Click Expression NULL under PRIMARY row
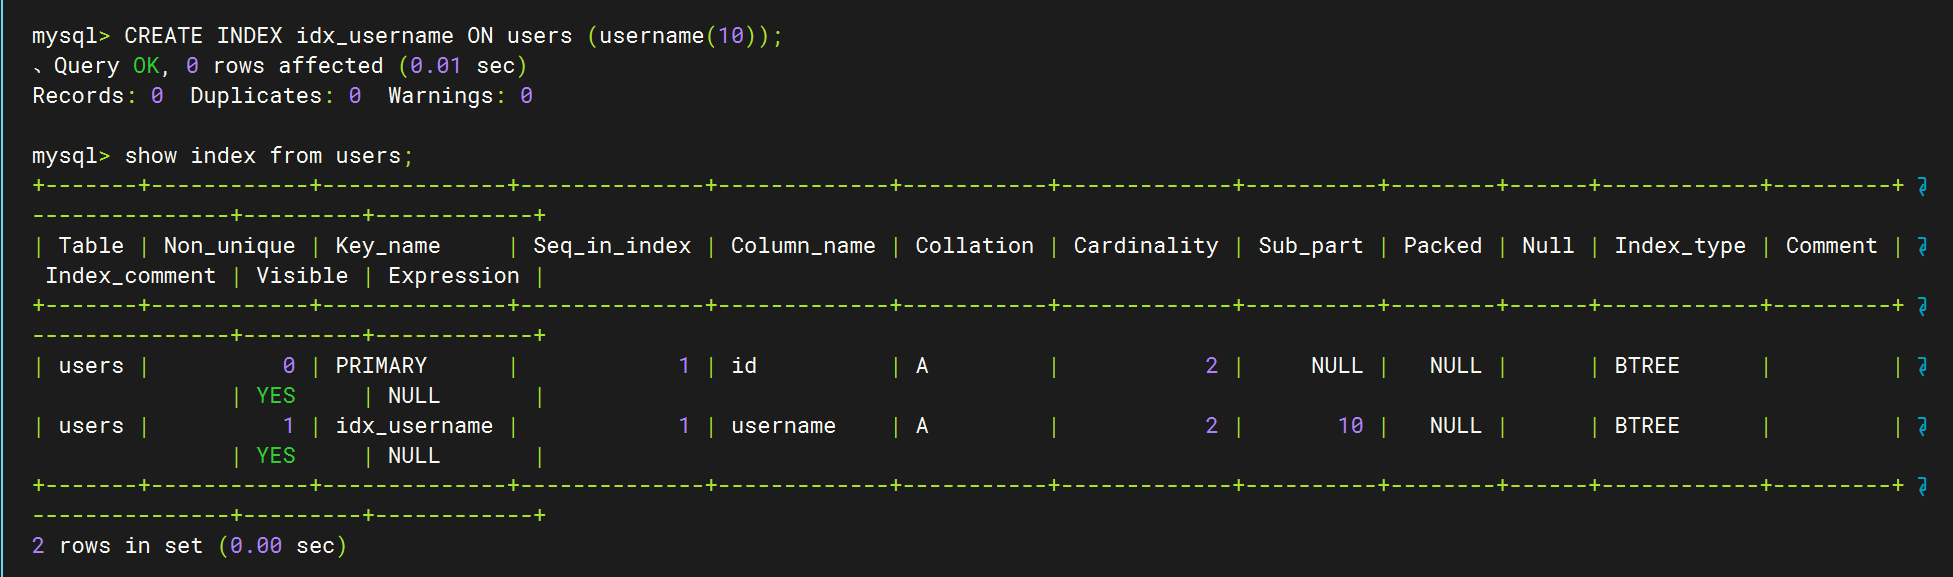 [x=414, y=396]
